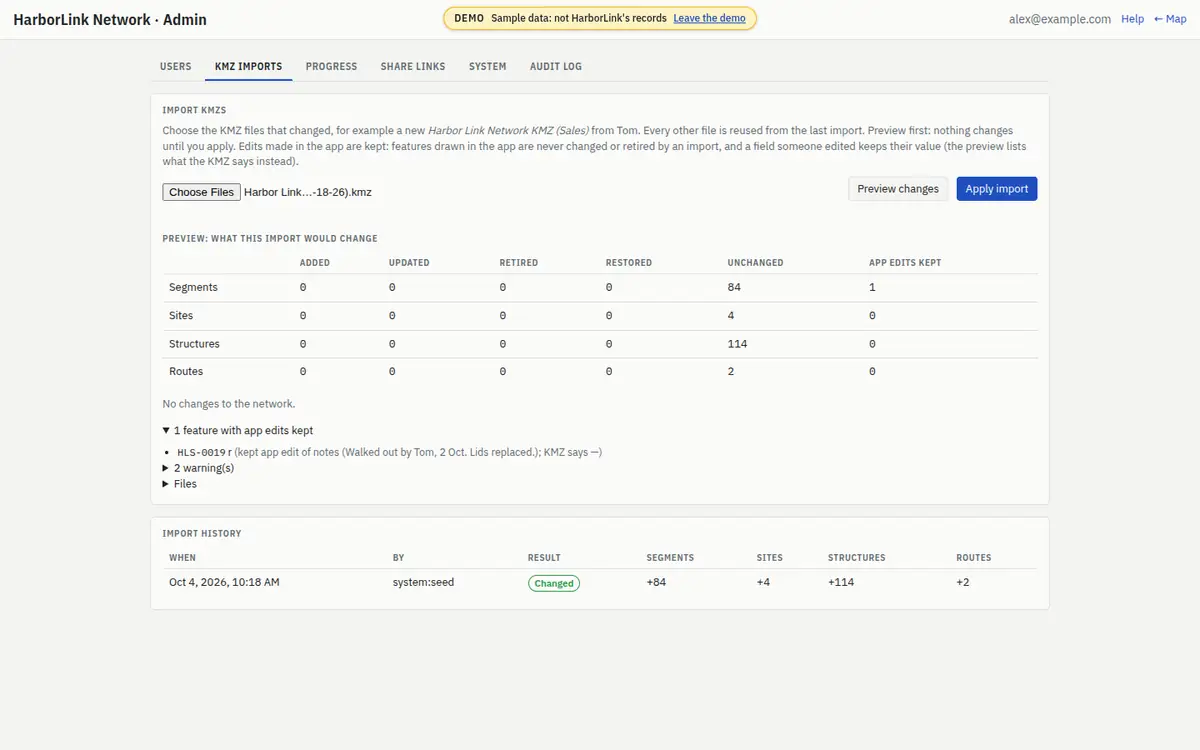The height and width of the screenshot is (750, 1200).
Task: Click the system:seed value in history
Action: click(x=423, y=582)
